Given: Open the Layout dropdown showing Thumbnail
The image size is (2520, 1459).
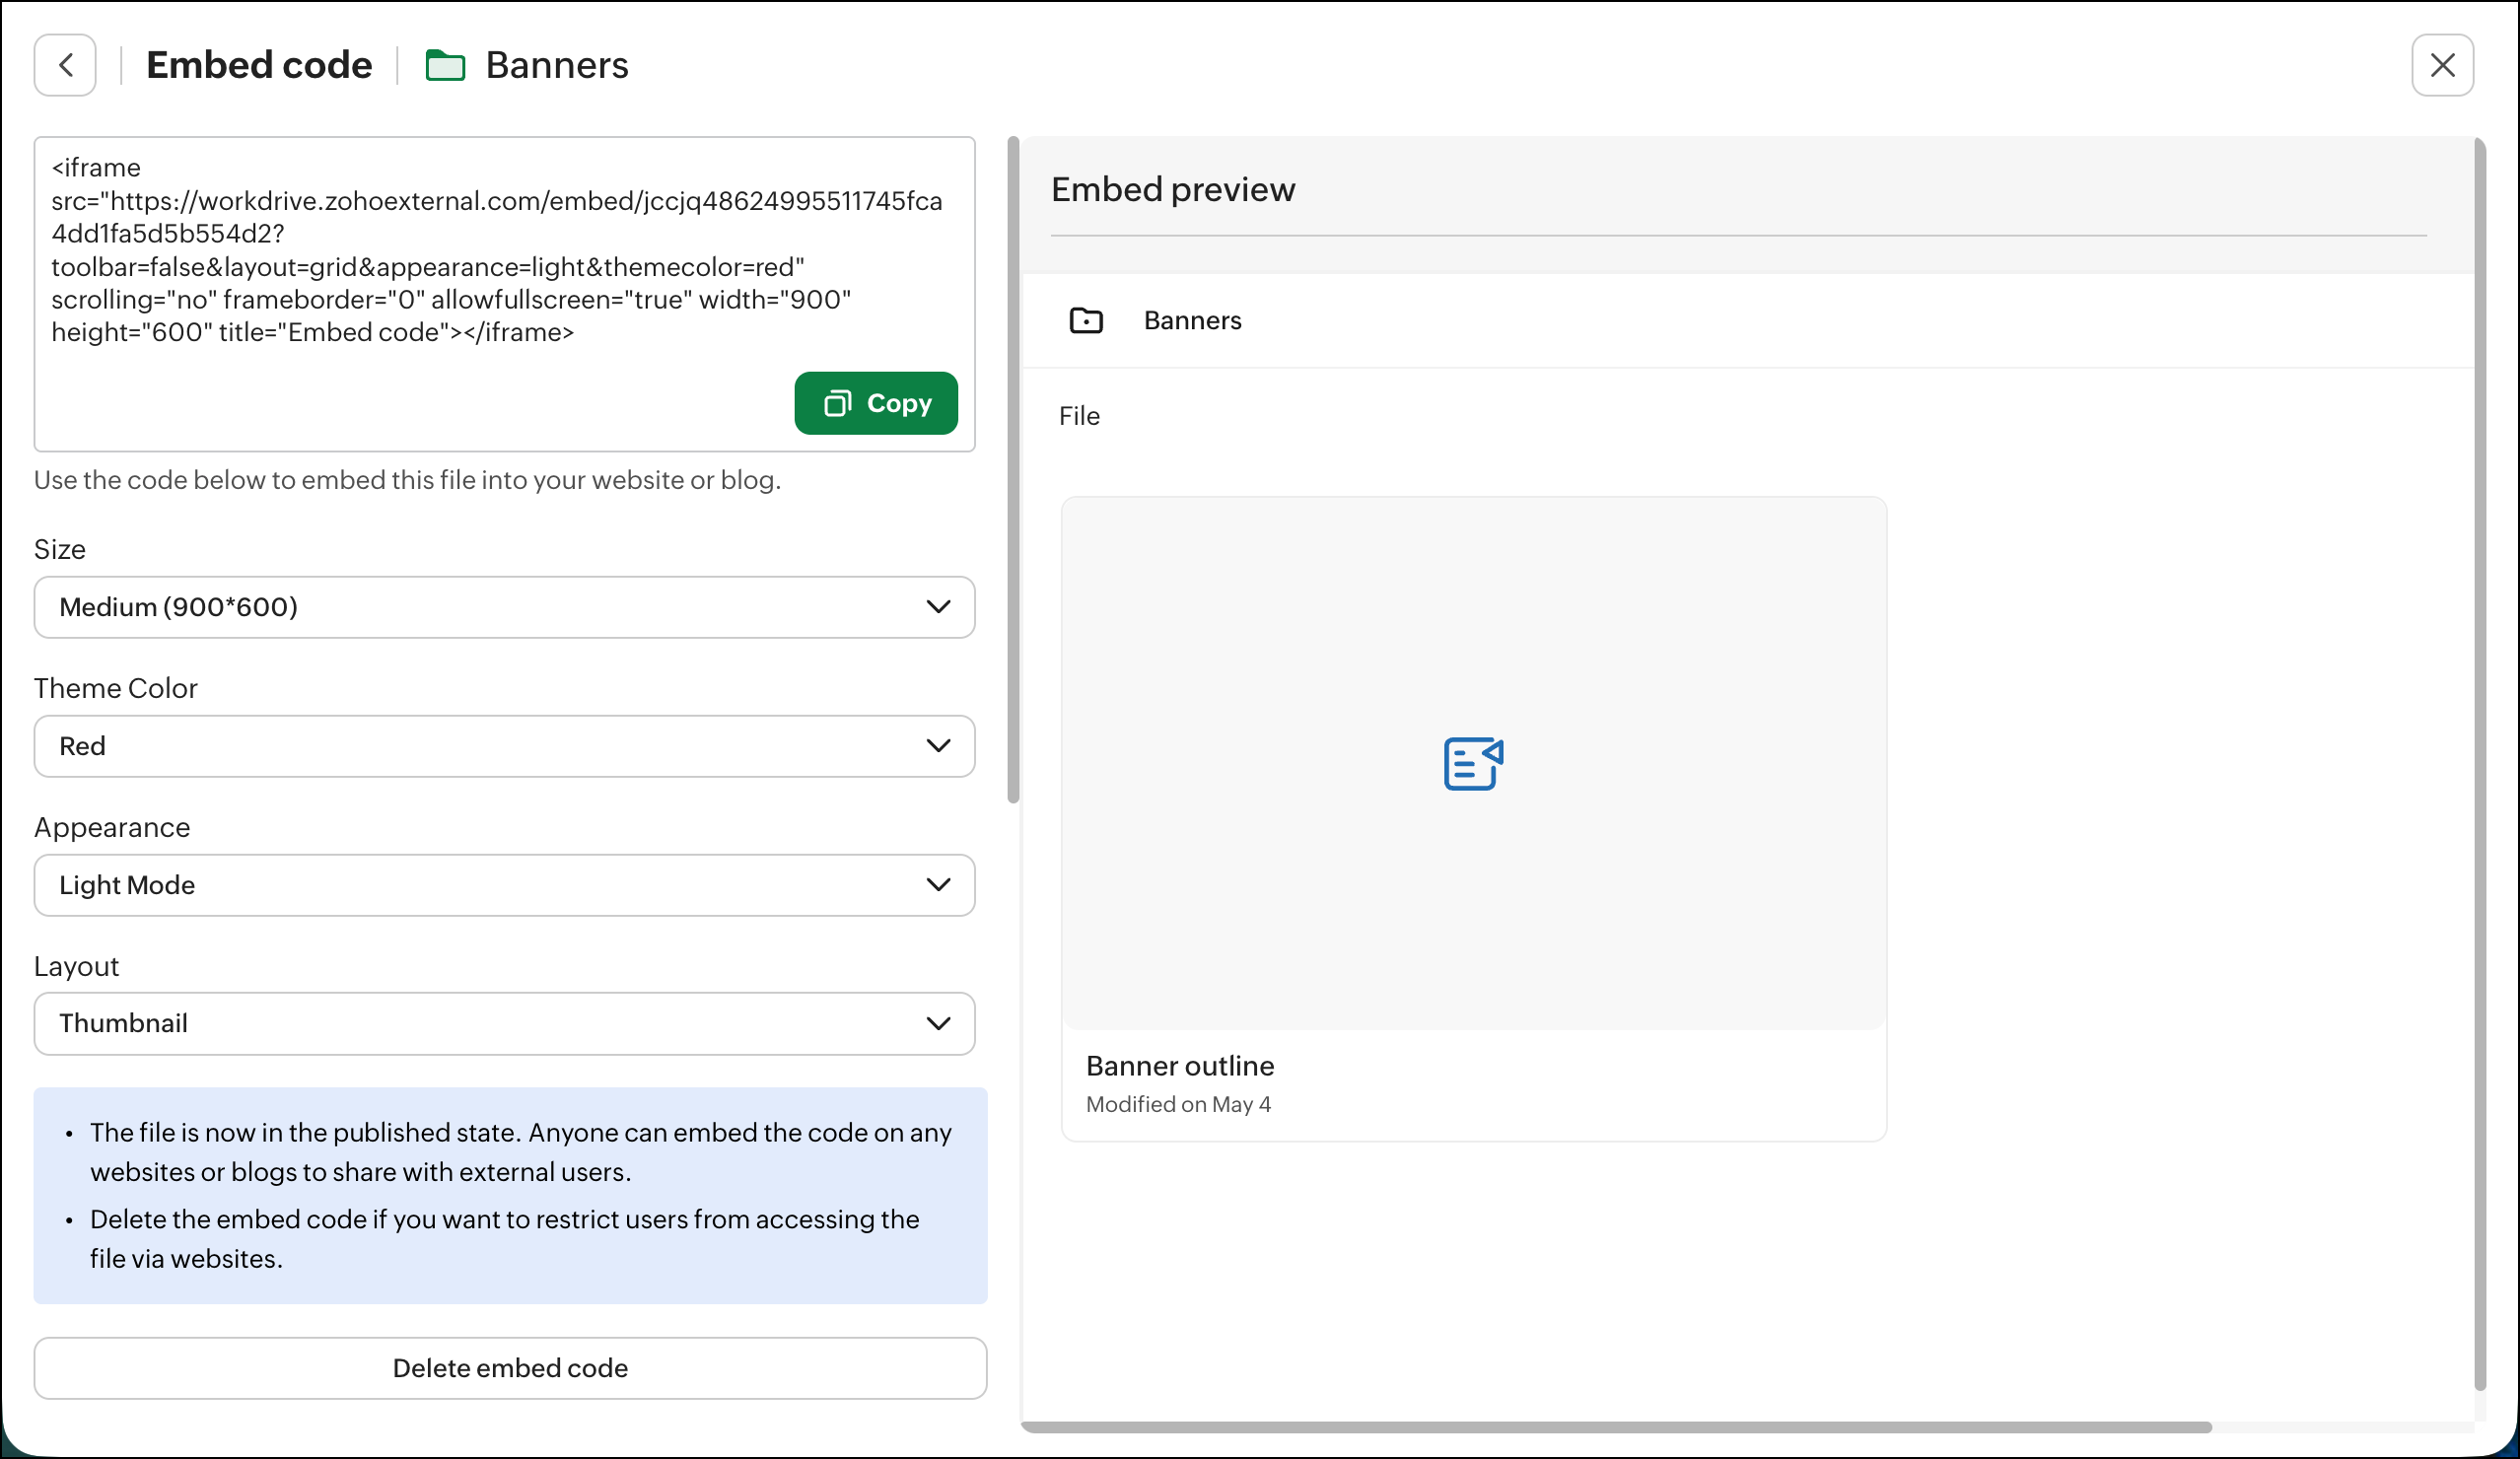Looking at the screenshot, I should 504,1023.
